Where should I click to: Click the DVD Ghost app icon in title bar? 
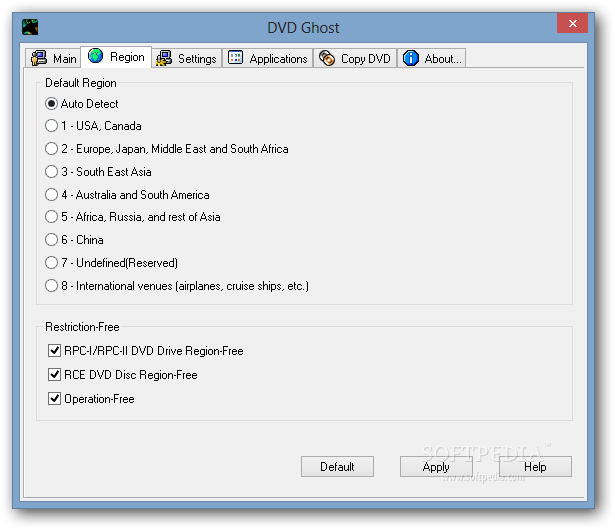30,27
